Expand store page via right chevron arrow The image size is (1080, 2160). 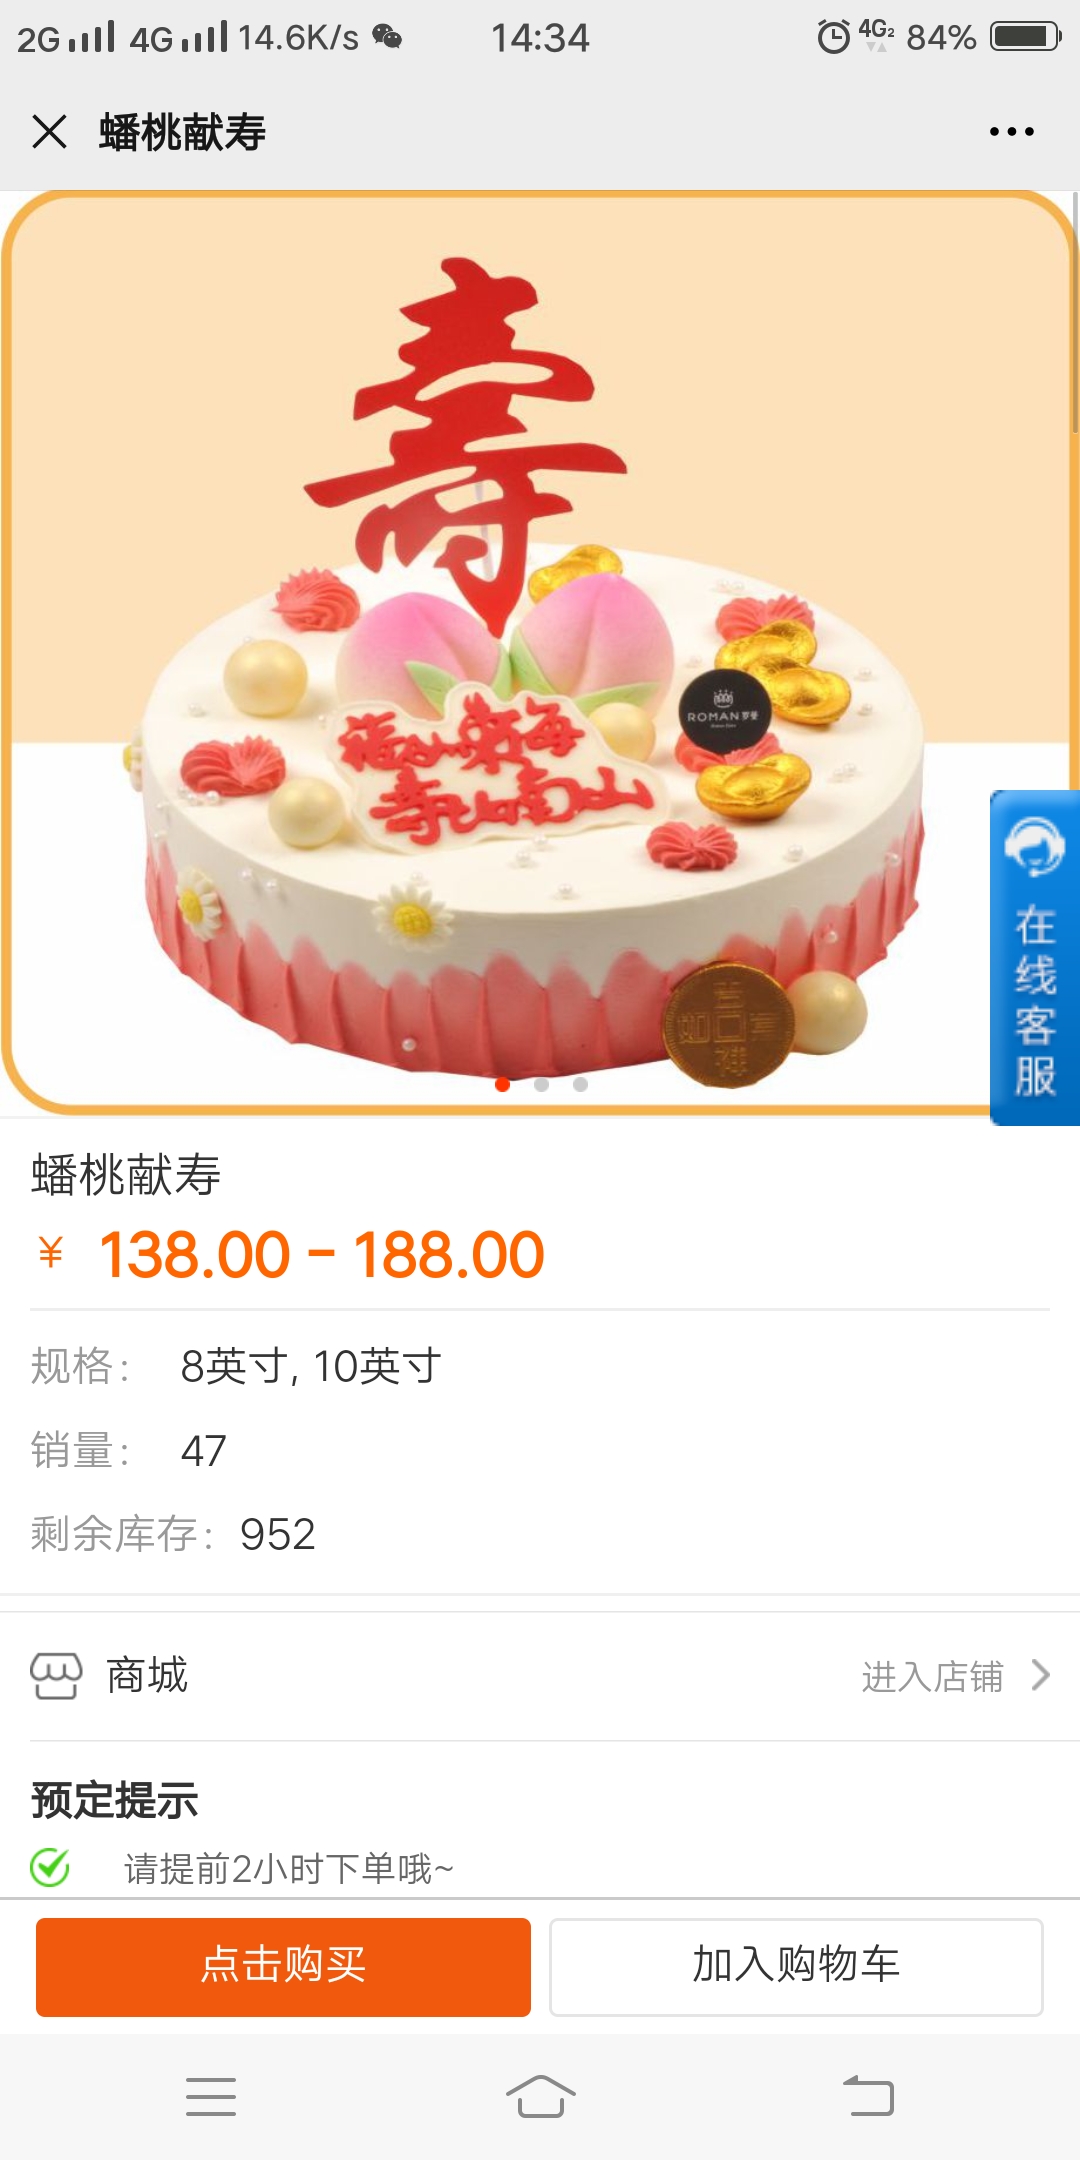pyautogui.click(x=1040, y=1675)
